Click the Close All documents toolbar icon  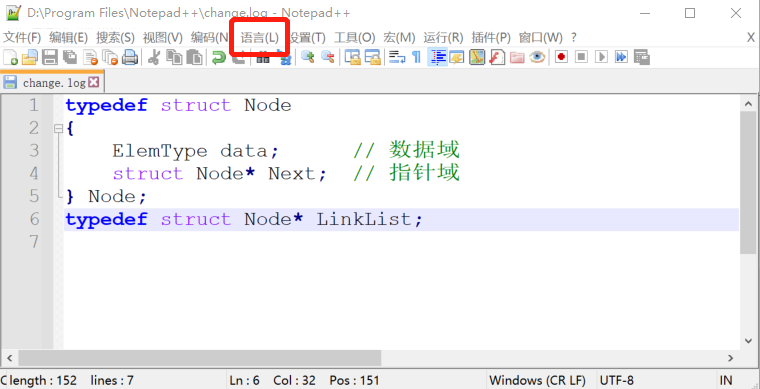[110, 57]
